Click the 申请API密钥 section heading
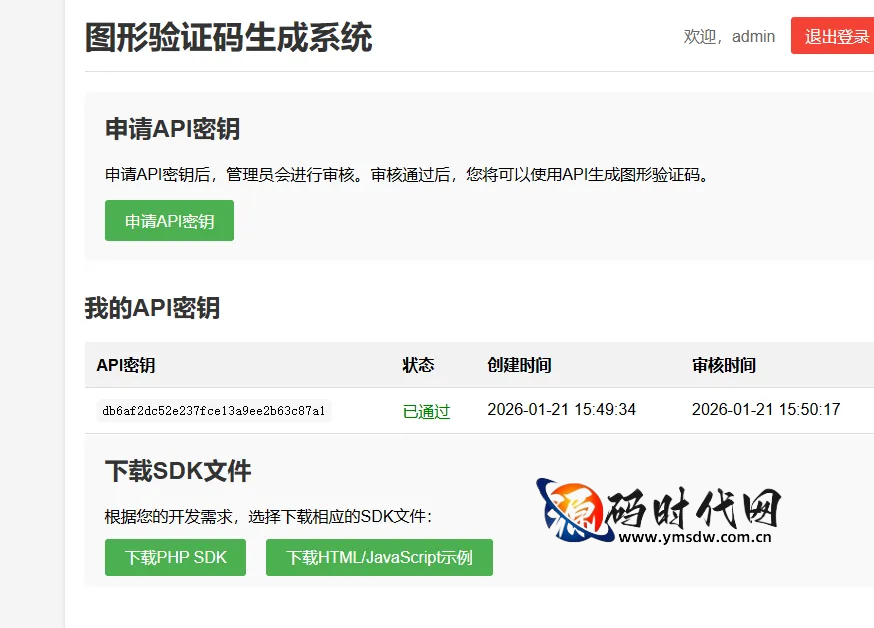The width and height of the screenshot is (874, 628). point(172,129)
